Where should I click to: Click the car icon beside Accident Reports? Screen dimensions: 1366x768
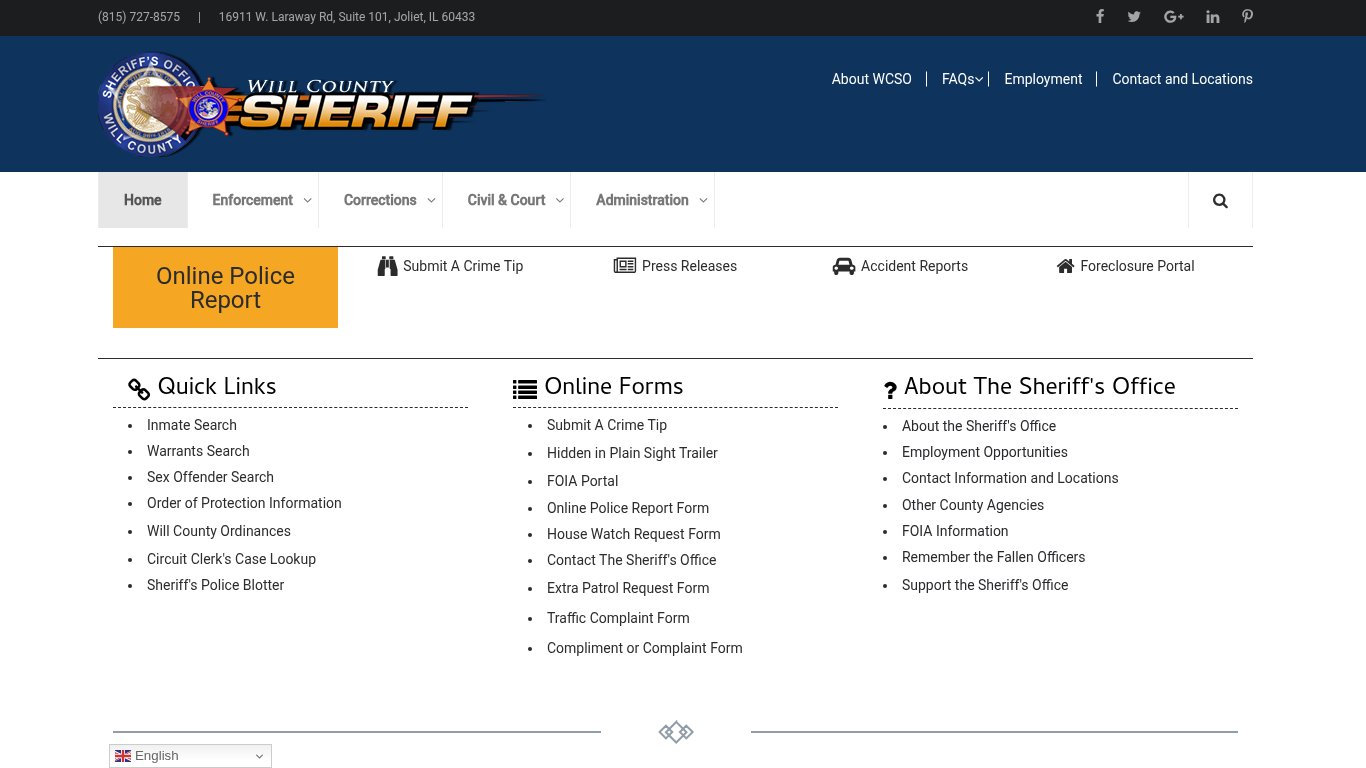point(844,266)
